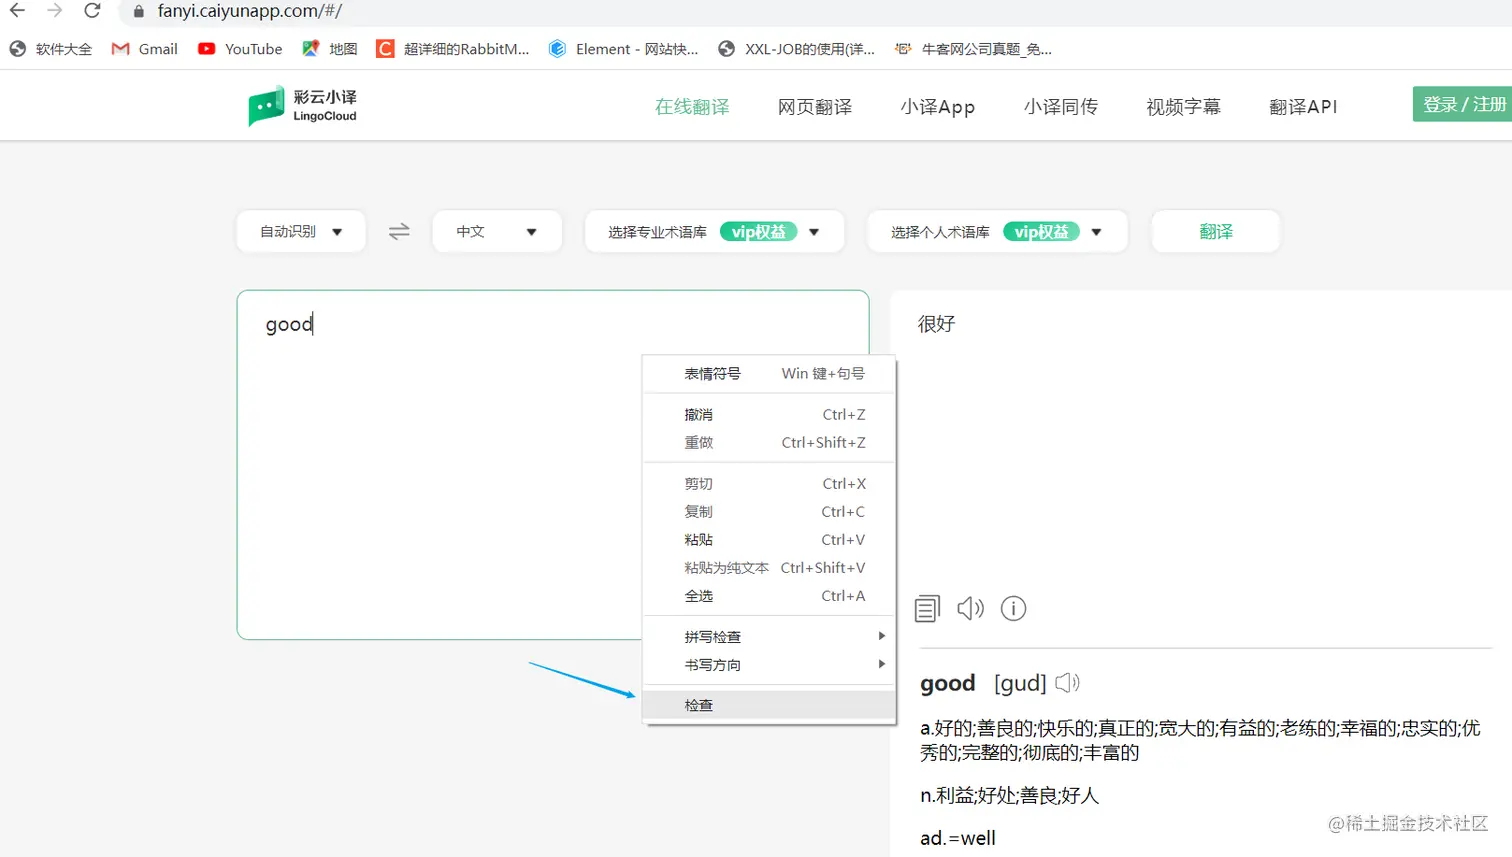Viewport: 1512px width, 857px height.
Task: Click the browser forward arrow
Action: click(55, 11)
